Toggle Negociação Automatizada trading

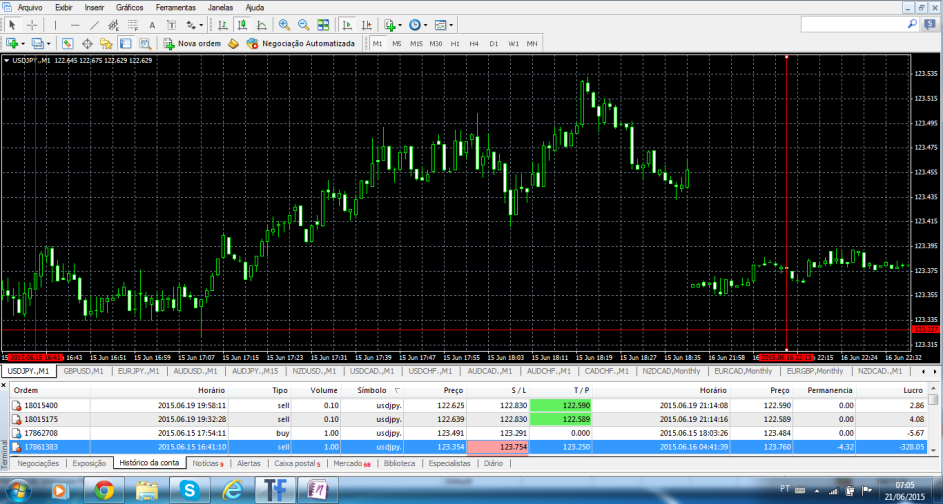click(300, 43)
